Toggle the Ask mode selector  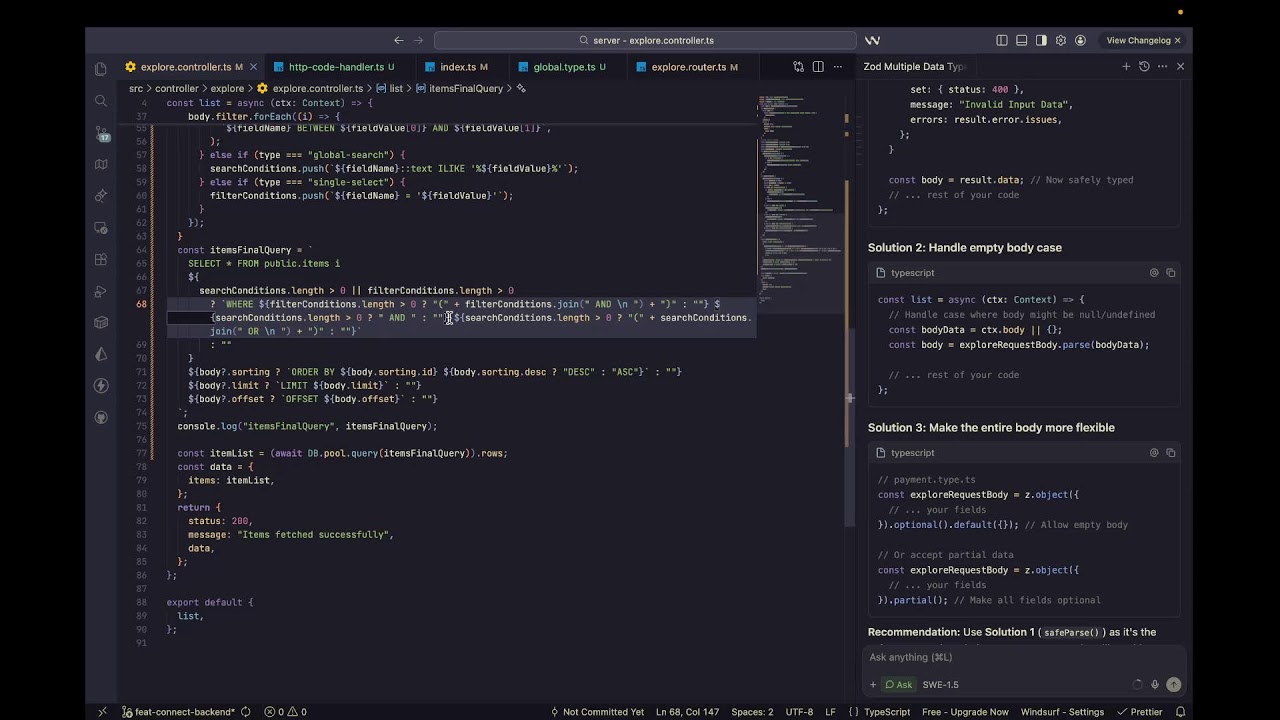[x=898, y=685]
